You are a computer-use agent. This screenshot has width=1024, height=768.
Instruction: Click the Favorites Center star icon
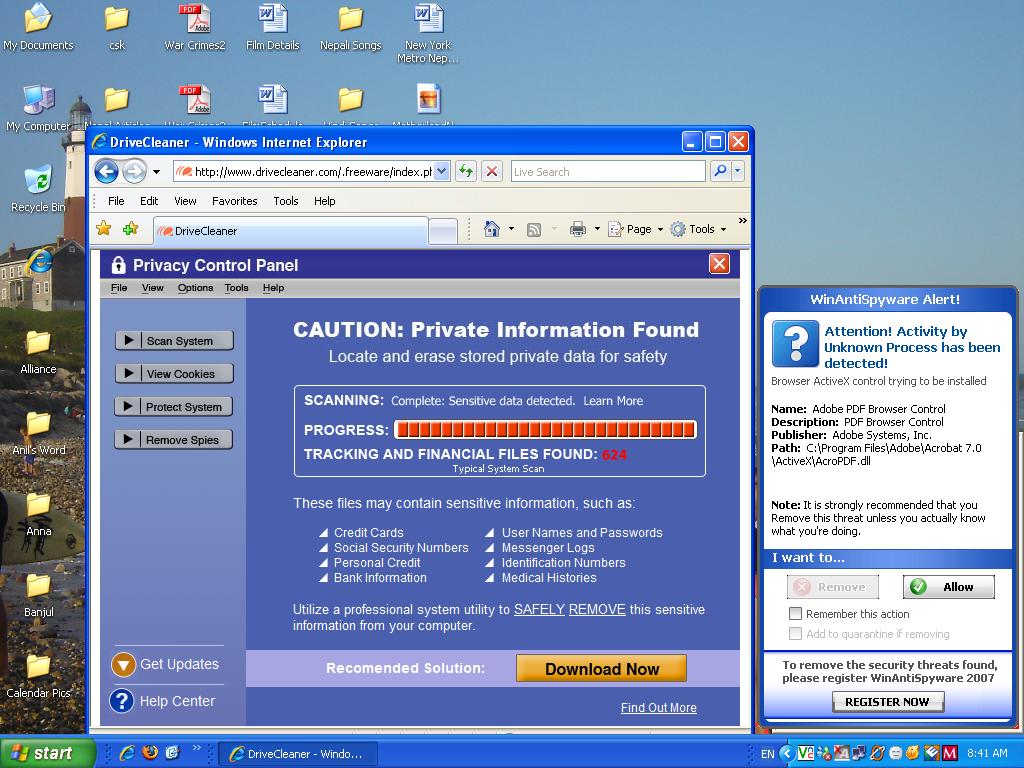[x=103, y=229]
